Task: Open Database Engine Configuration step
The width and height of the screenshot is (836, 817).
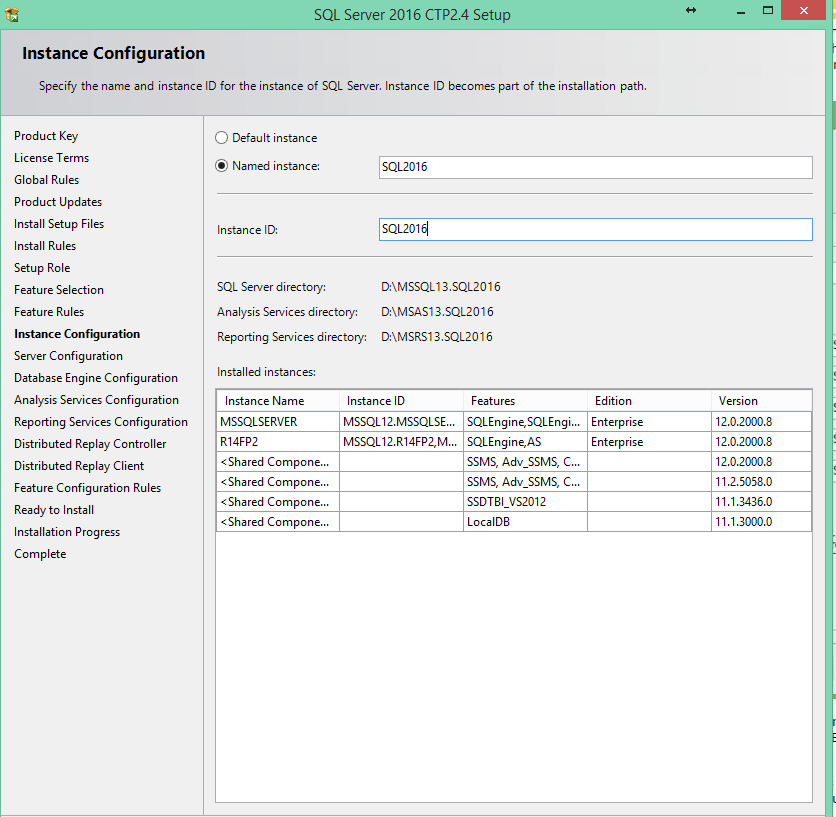Action: 95,378
